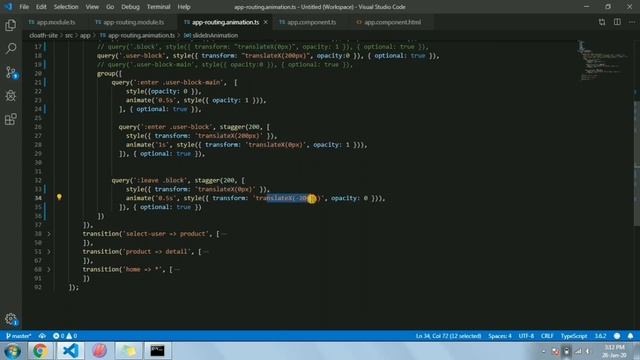Open the Go menu
Screen dimensions: 640x360
pyautogui.click(x=110, y=7)
